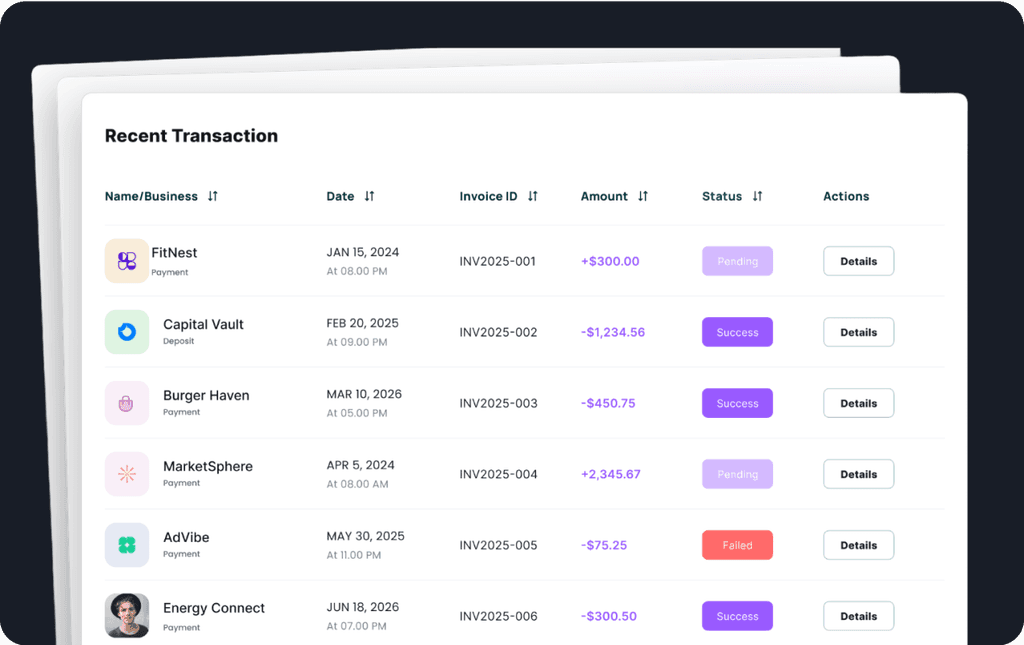
Task: Click Details for the FitNest transaction
Action: 858,260
